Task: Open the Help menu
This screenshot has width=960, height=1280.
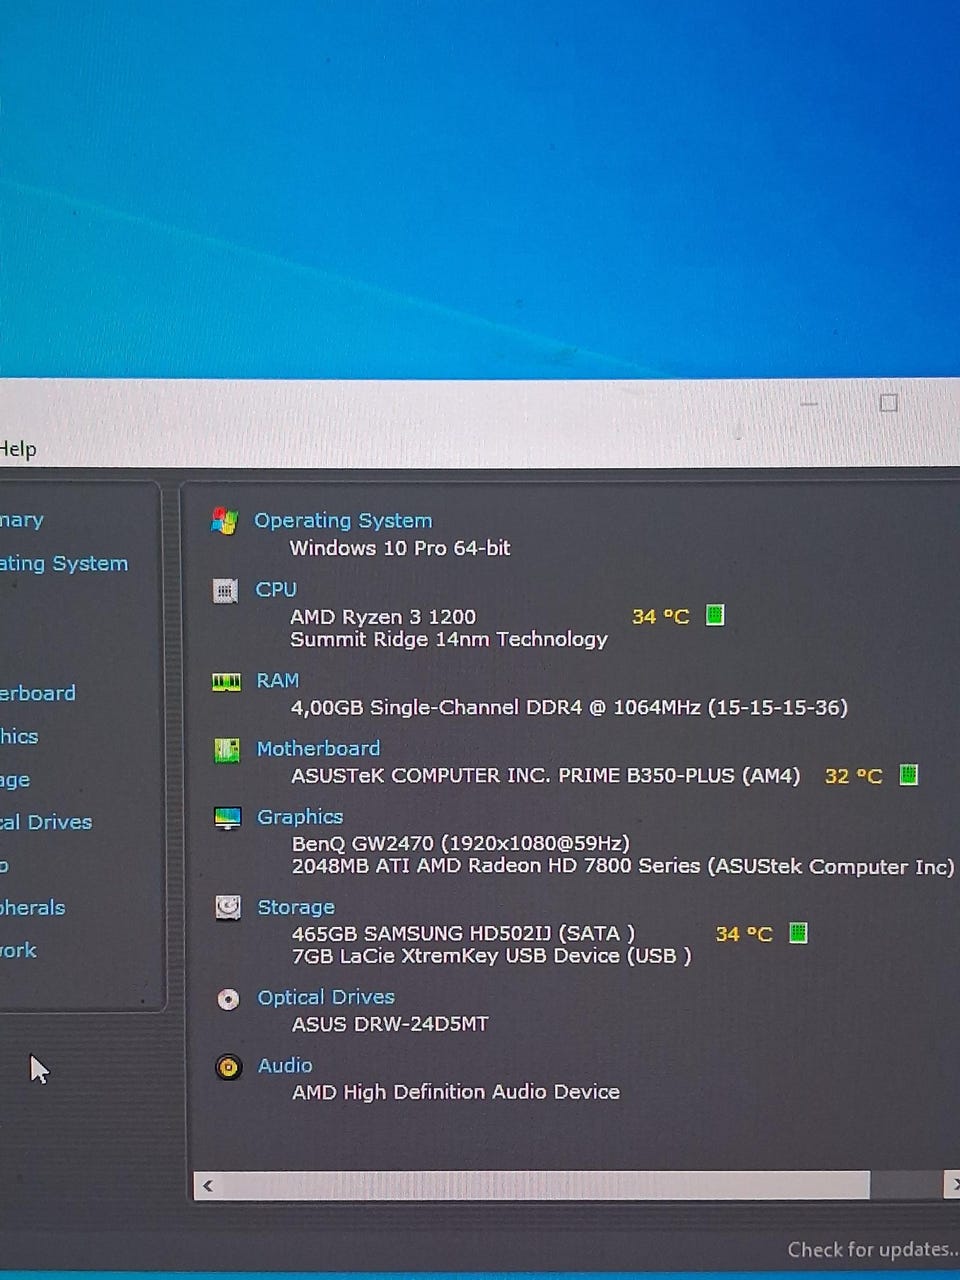Action: (17, 449)
